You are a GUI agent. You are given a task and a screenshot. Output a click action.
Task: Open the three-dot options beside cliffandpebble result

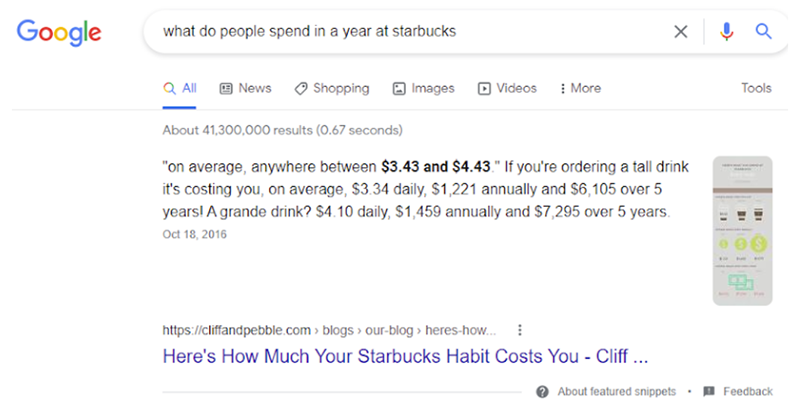click(x=519, y=329)
